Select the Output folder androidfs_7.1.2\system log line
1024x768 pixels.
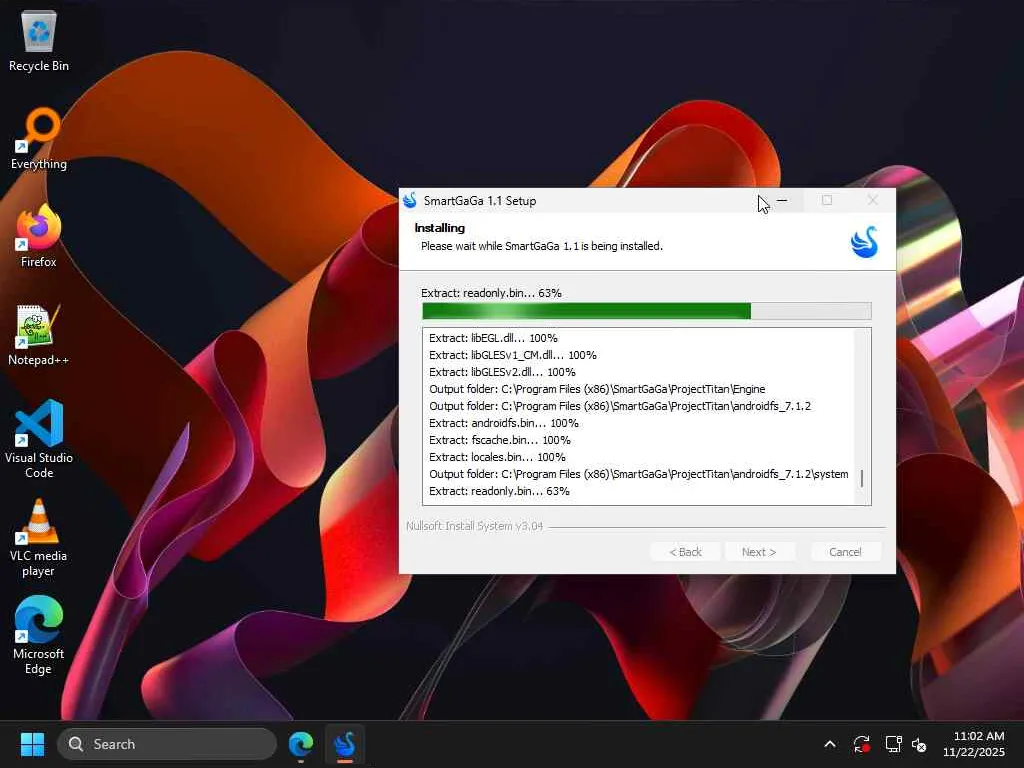pos(639,473)
